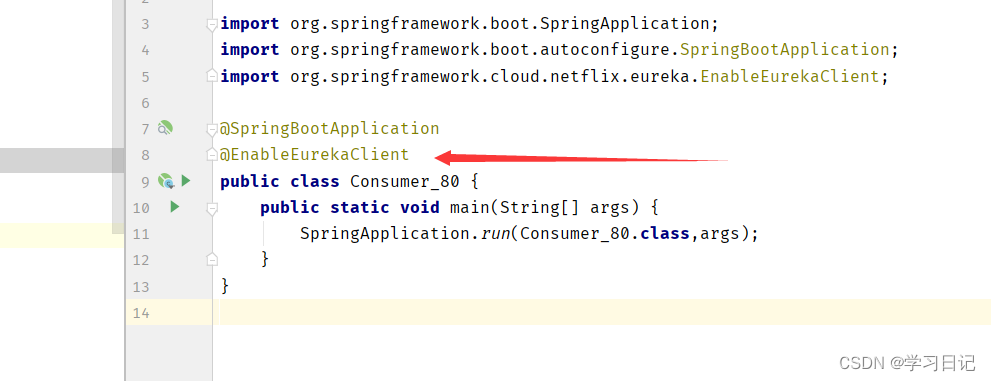
Task: Click the EnableEurekaClient import on line 5
Action: [790, 76]
